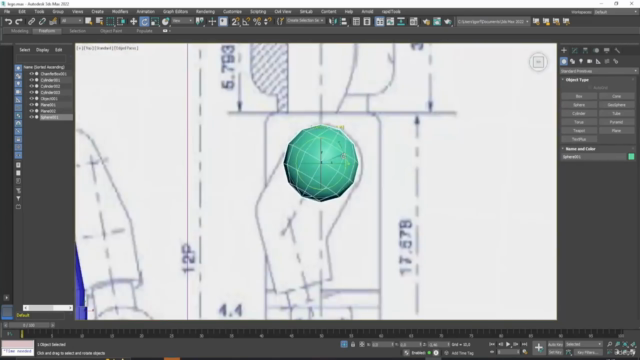Click the Align tool icon
Viewport: 640px width, 360px height.
pyautogui.click(x=344, y=22)
